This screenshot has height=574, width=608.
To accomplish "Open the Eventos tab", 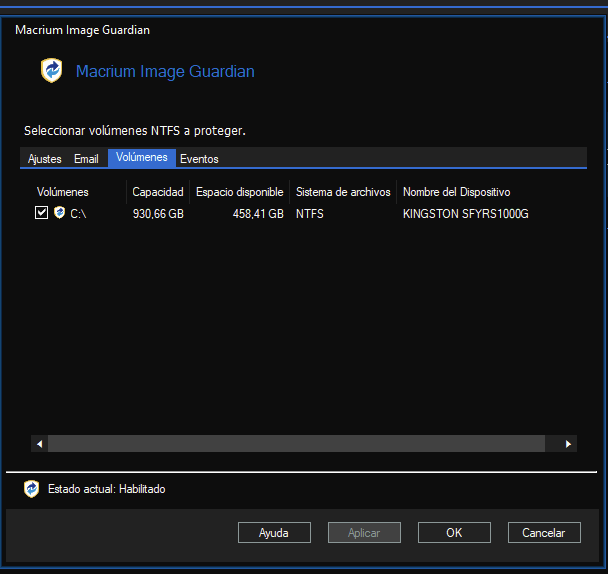I will click(199, 159).
